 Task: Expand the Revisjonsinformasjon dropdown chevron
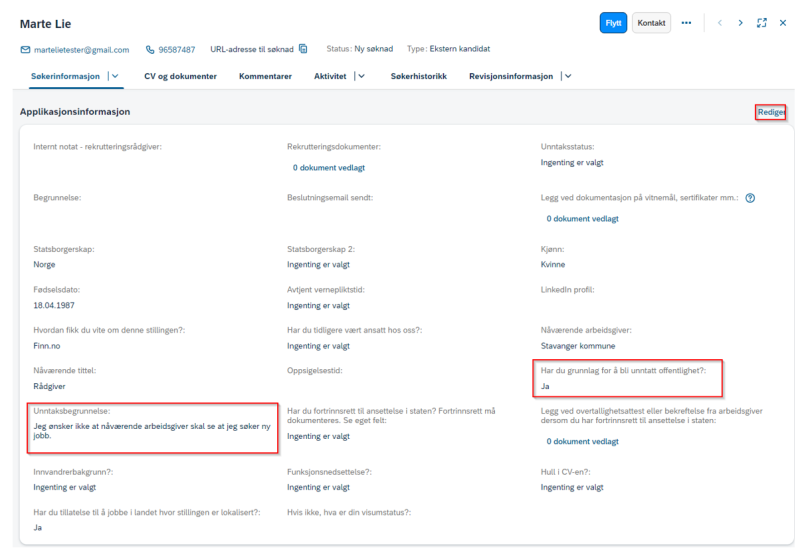point(568,76)
